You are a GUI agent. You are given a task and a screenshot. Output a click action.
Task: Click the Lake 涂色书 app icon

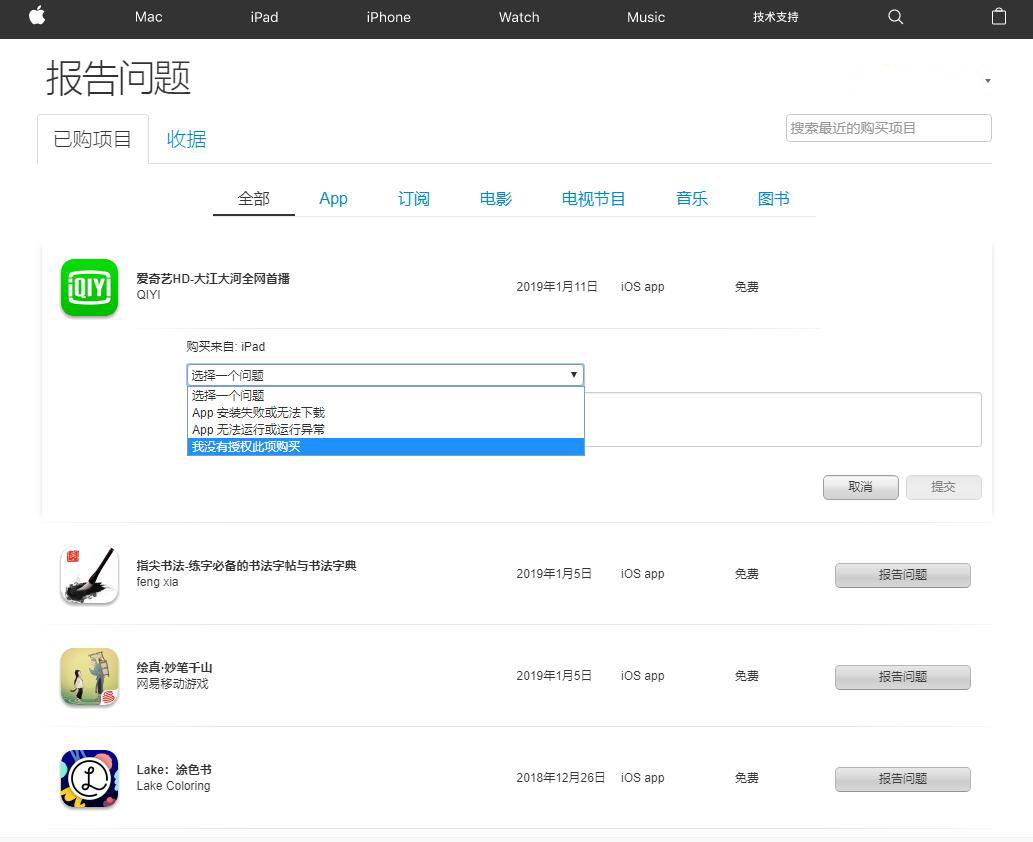click(x=89, y=779)
